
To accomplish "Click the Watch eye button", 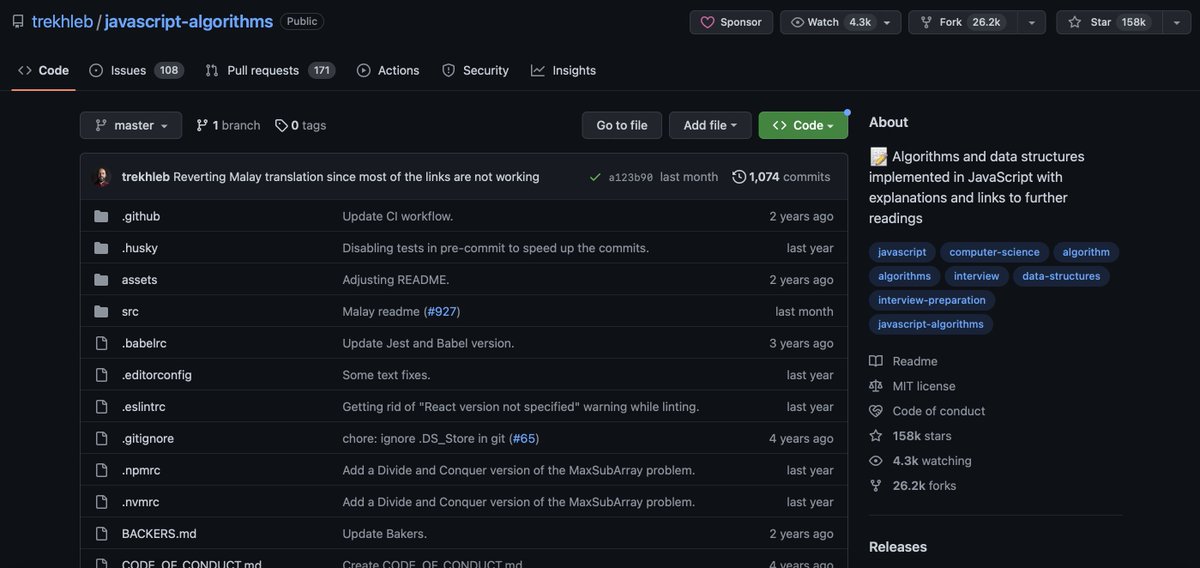I will 826,22.
